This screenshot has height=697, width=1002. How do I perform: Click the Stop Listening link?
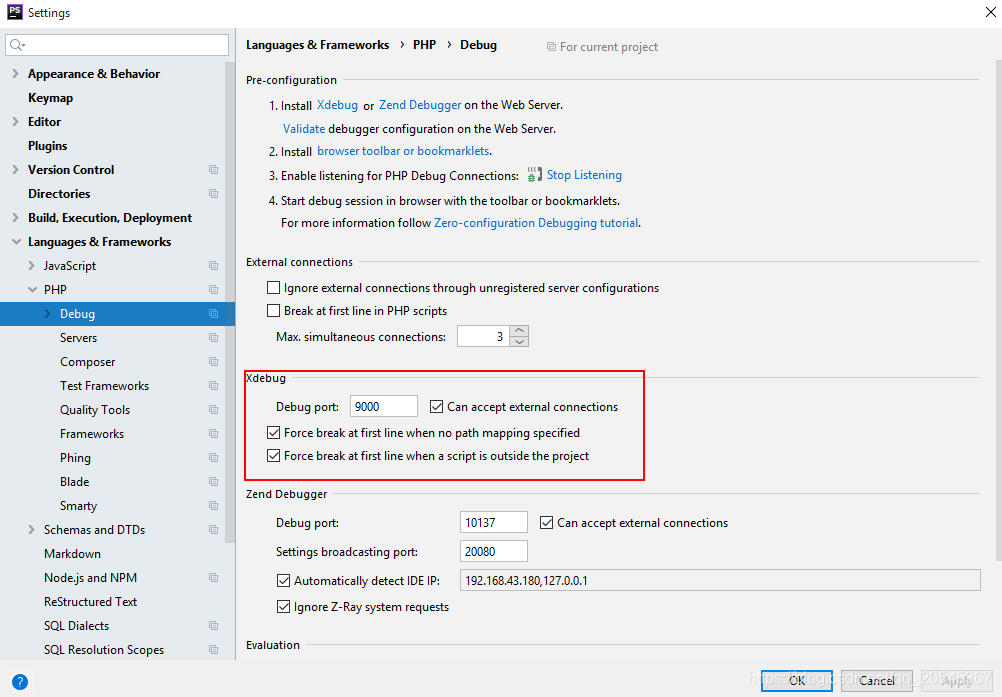tap(584, 175)
